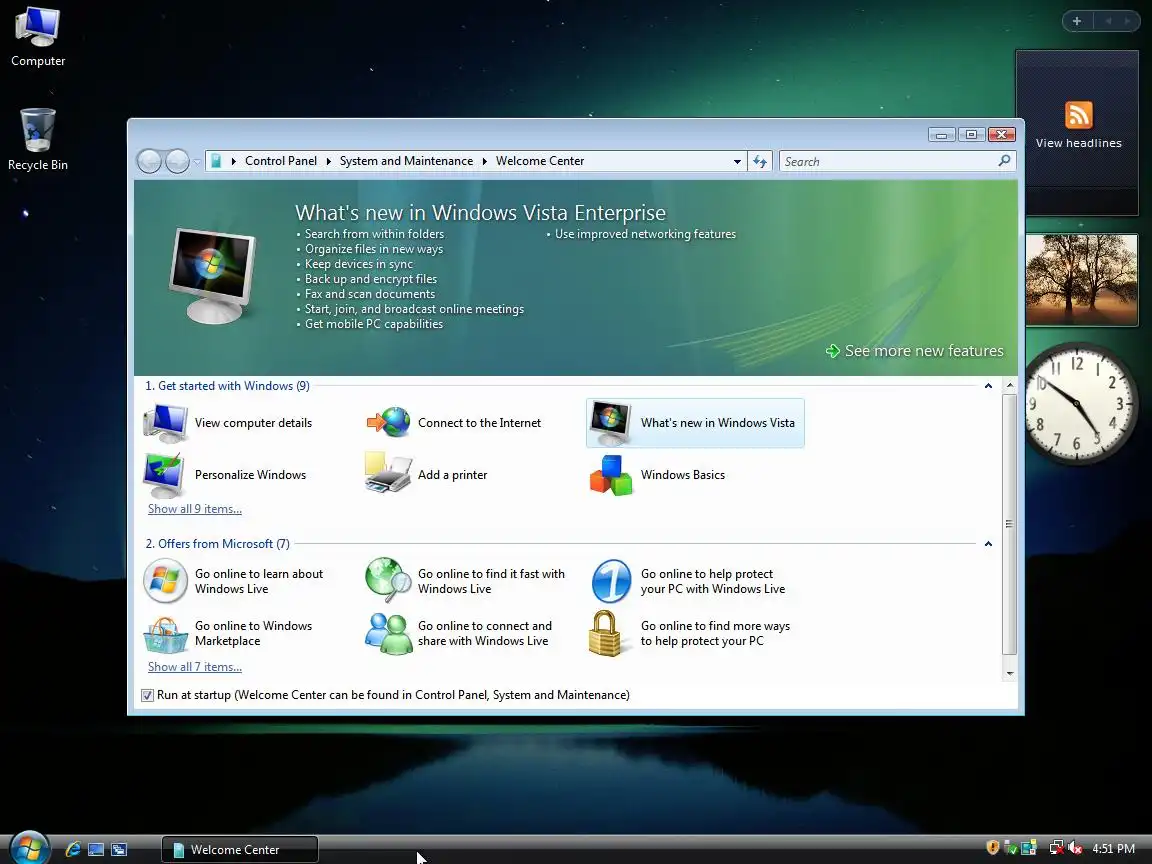
Task: Click the Back navigation button
Action: click(149, 161)
